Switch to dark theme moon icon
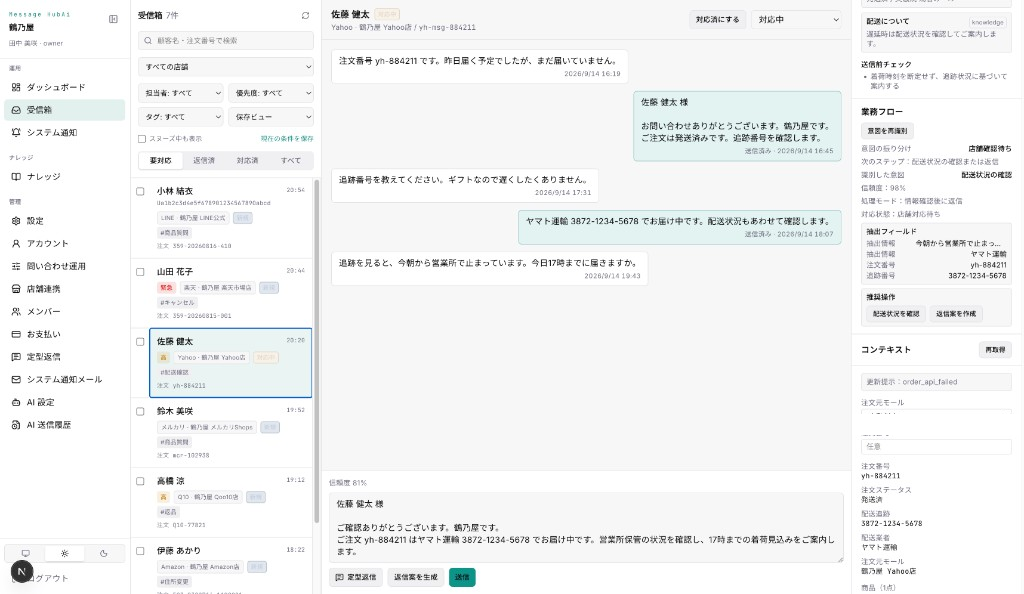The width and height of the screenshot is (1024, 594). point(103,554)
